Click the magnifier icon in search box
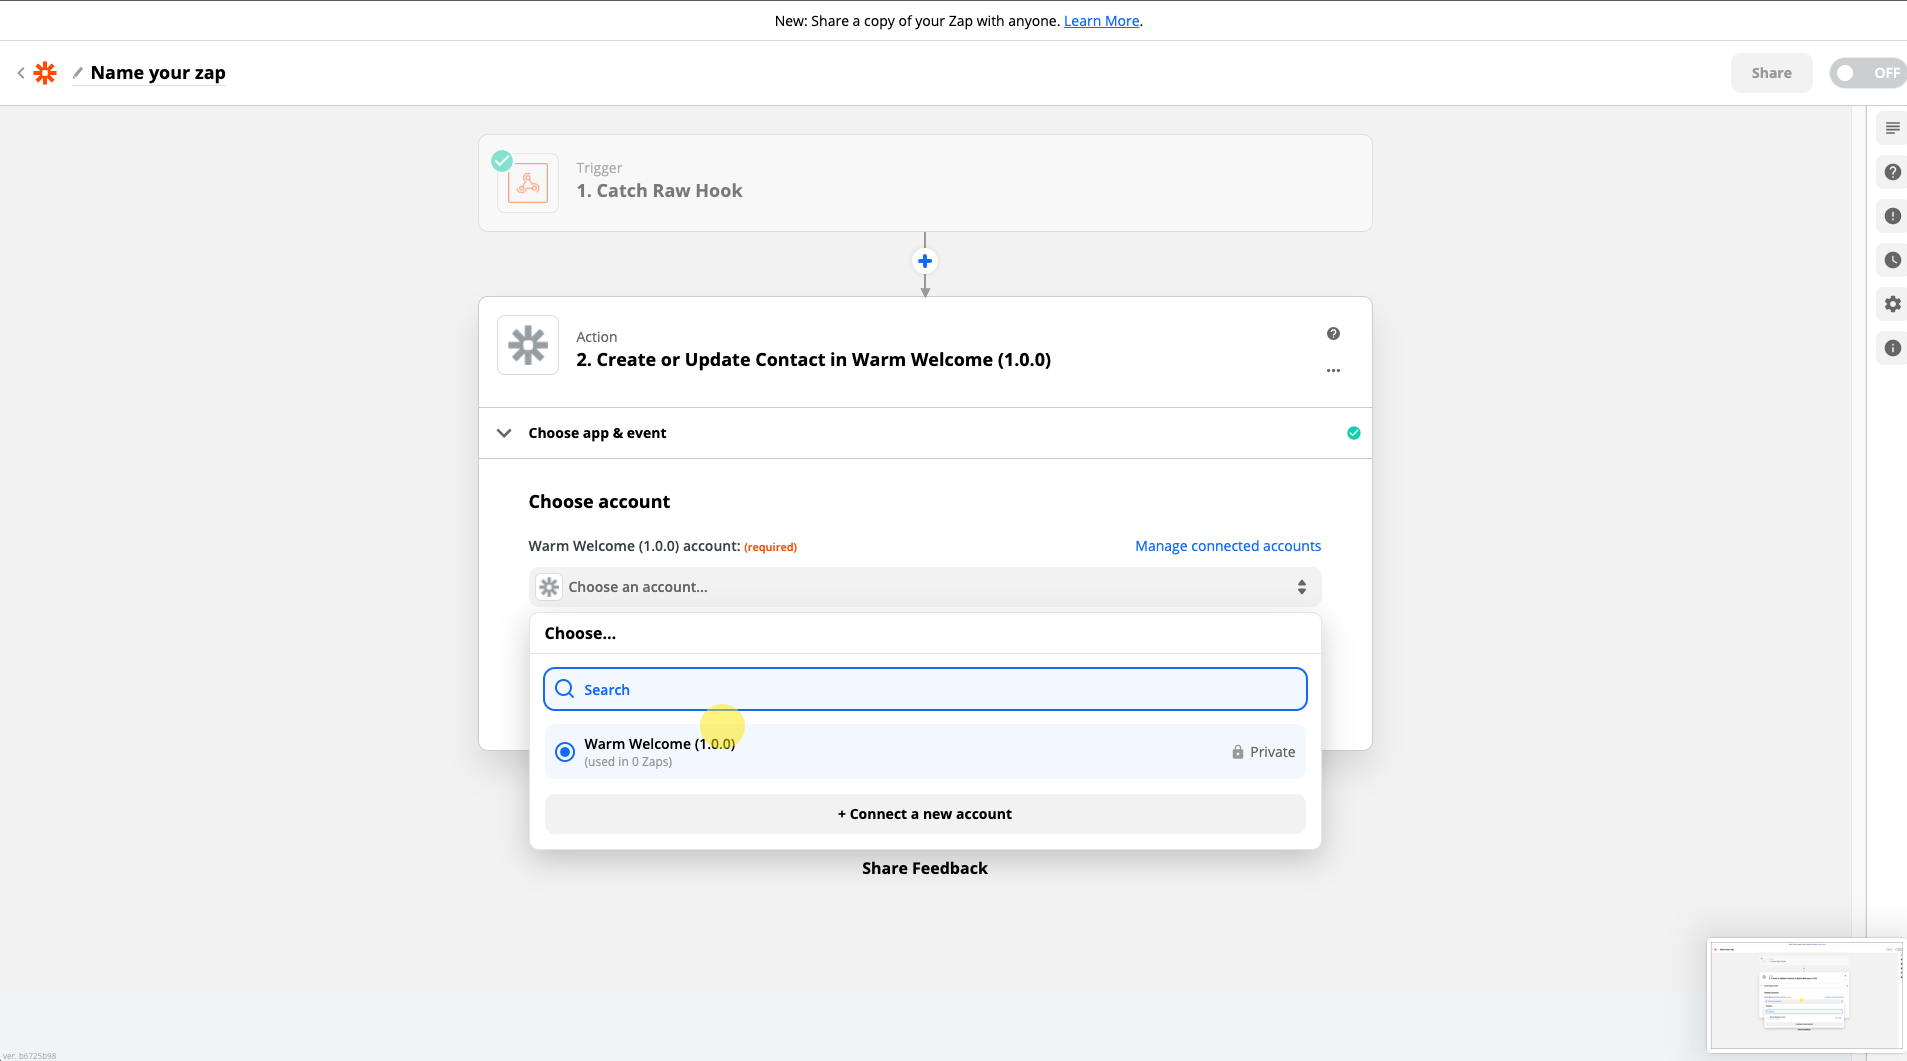1907x1061 pixels. pyautogui.click(x=565, y=689)
